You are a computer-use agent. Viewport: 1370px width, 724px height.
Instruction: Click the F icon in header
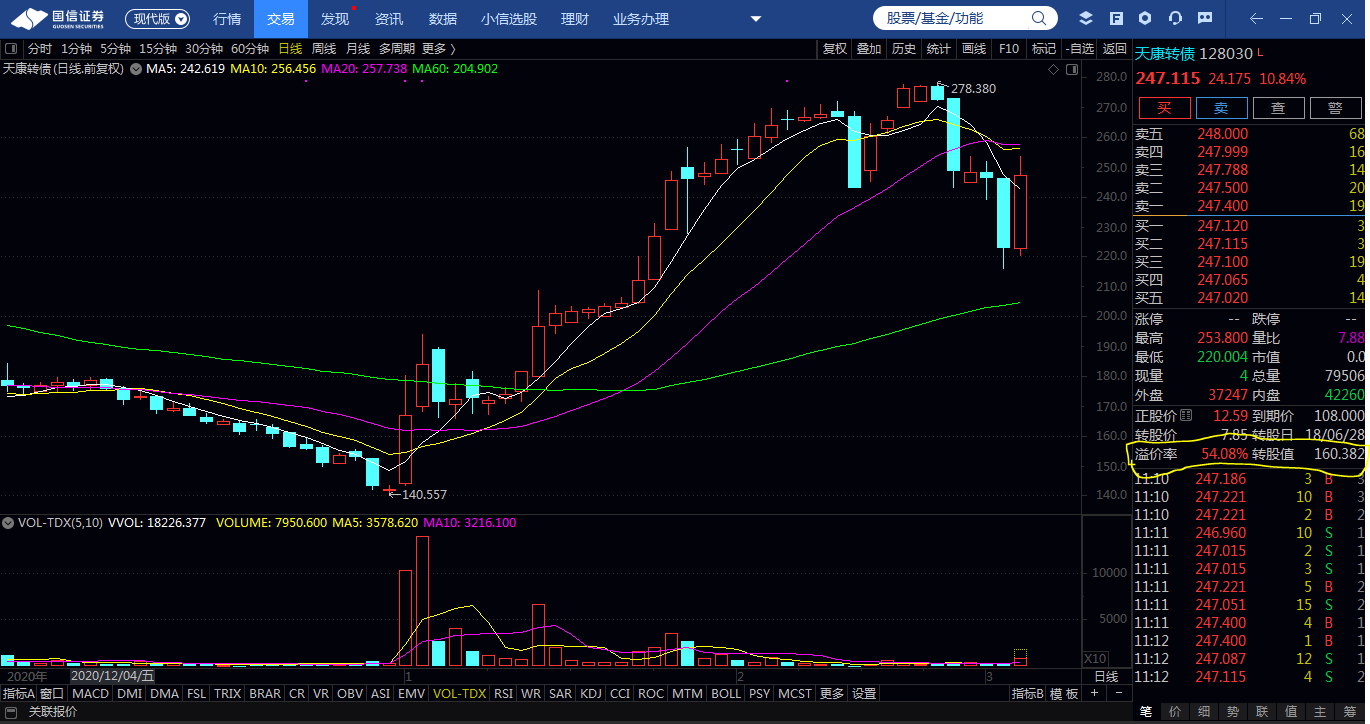coord(1115,19)
